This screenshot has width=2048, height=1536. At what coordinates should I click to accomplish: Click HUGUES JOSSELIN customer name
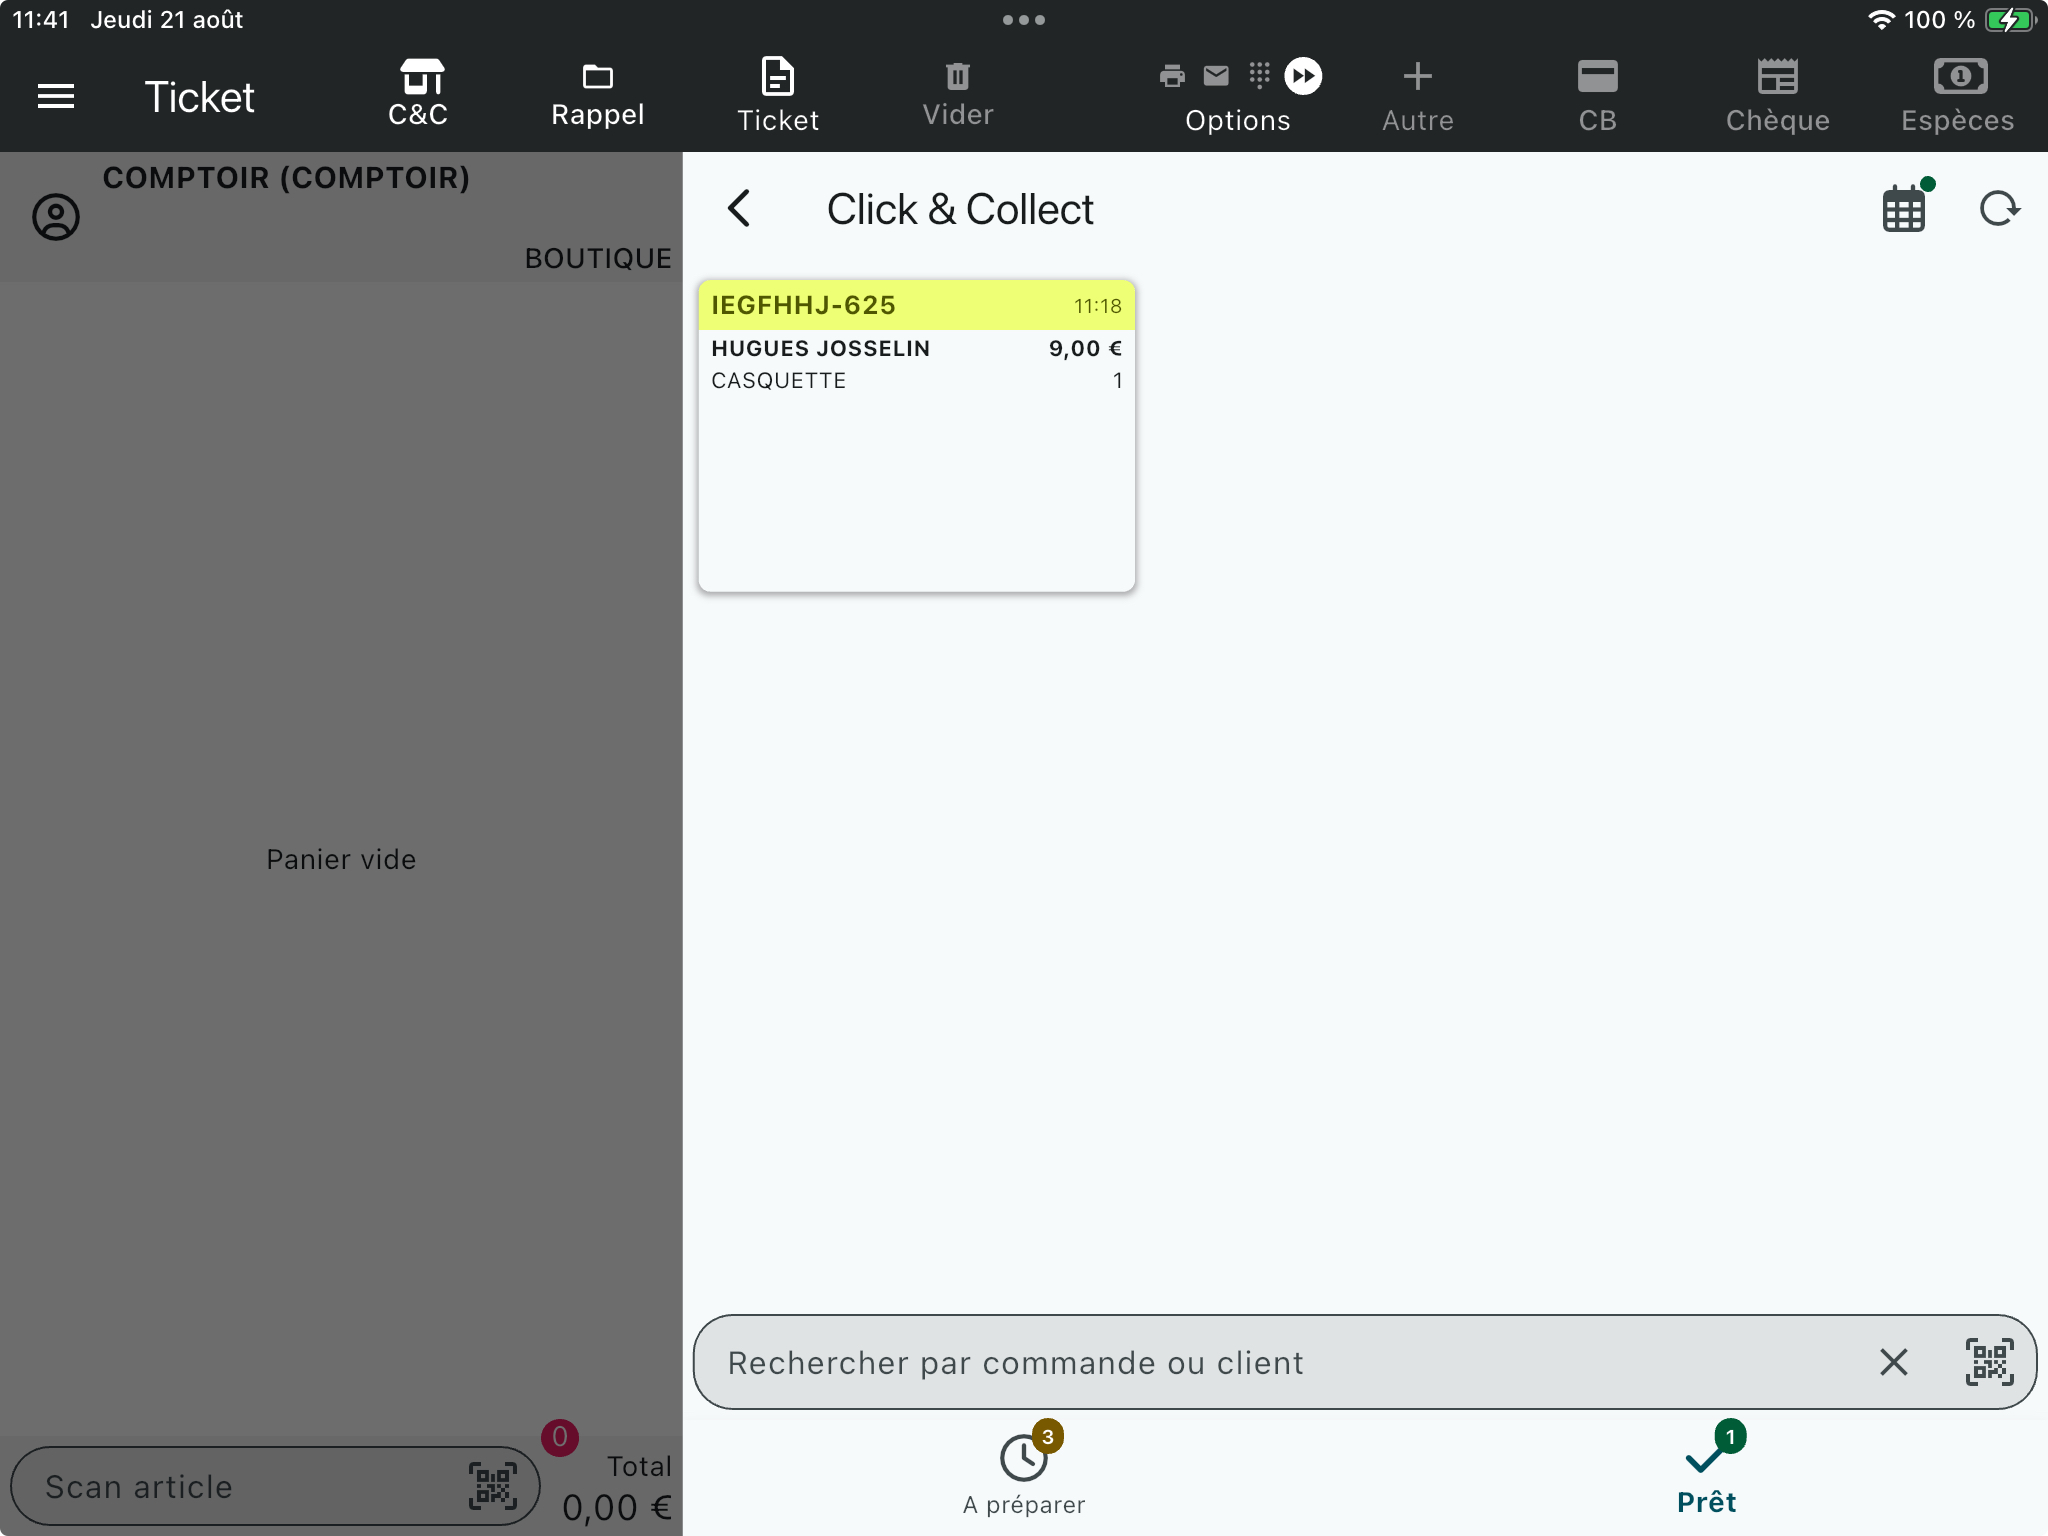[x=821, y=349]
